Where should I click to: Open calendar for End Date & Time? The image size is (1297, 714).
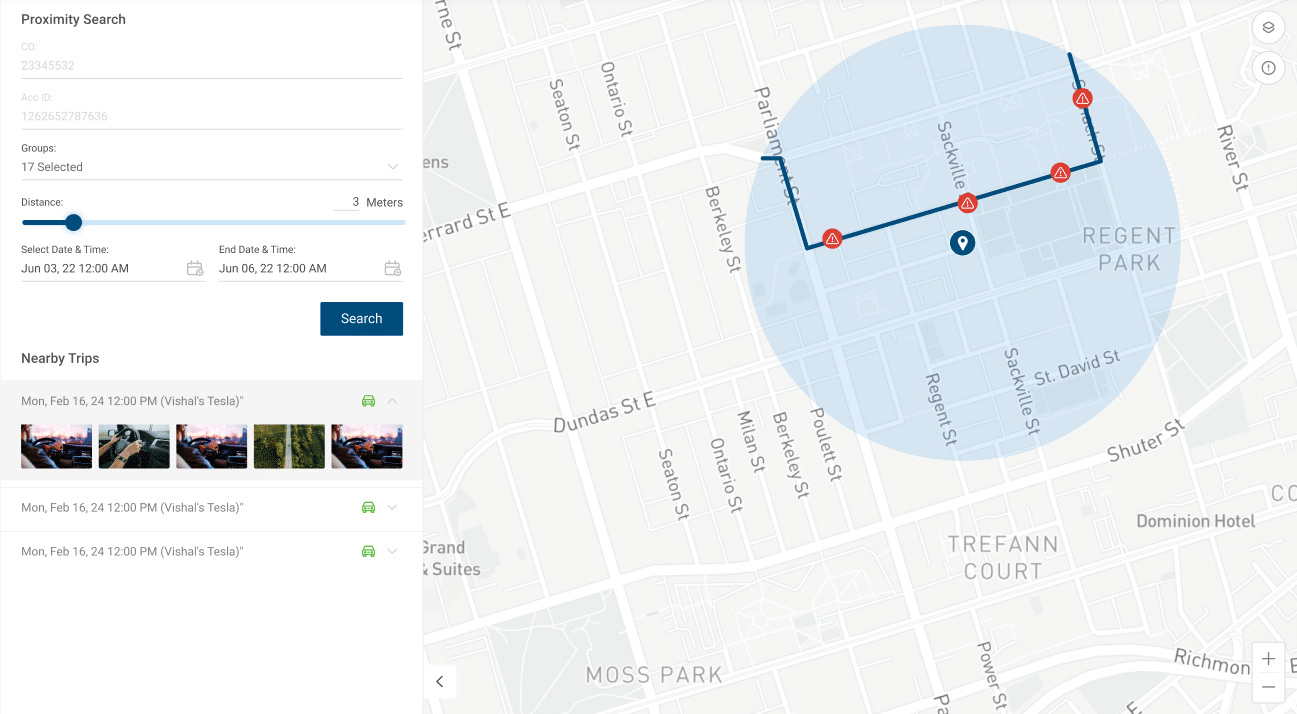pos(393,268)
